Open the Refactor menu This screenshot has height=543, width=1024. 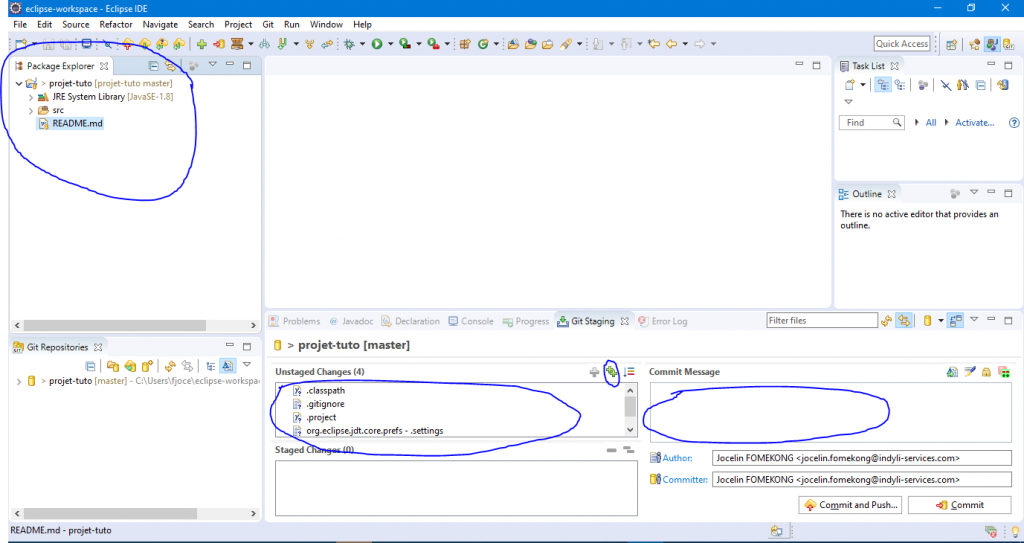point(116,24)
